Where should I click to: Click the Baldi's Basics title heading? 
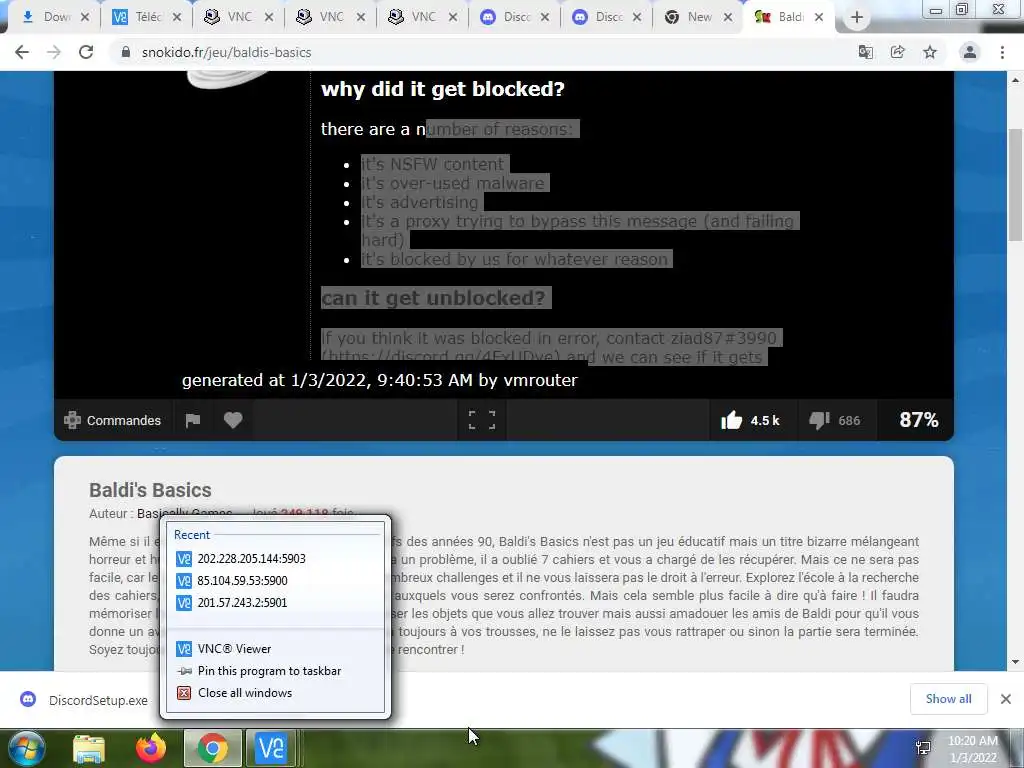click(150, 490)
